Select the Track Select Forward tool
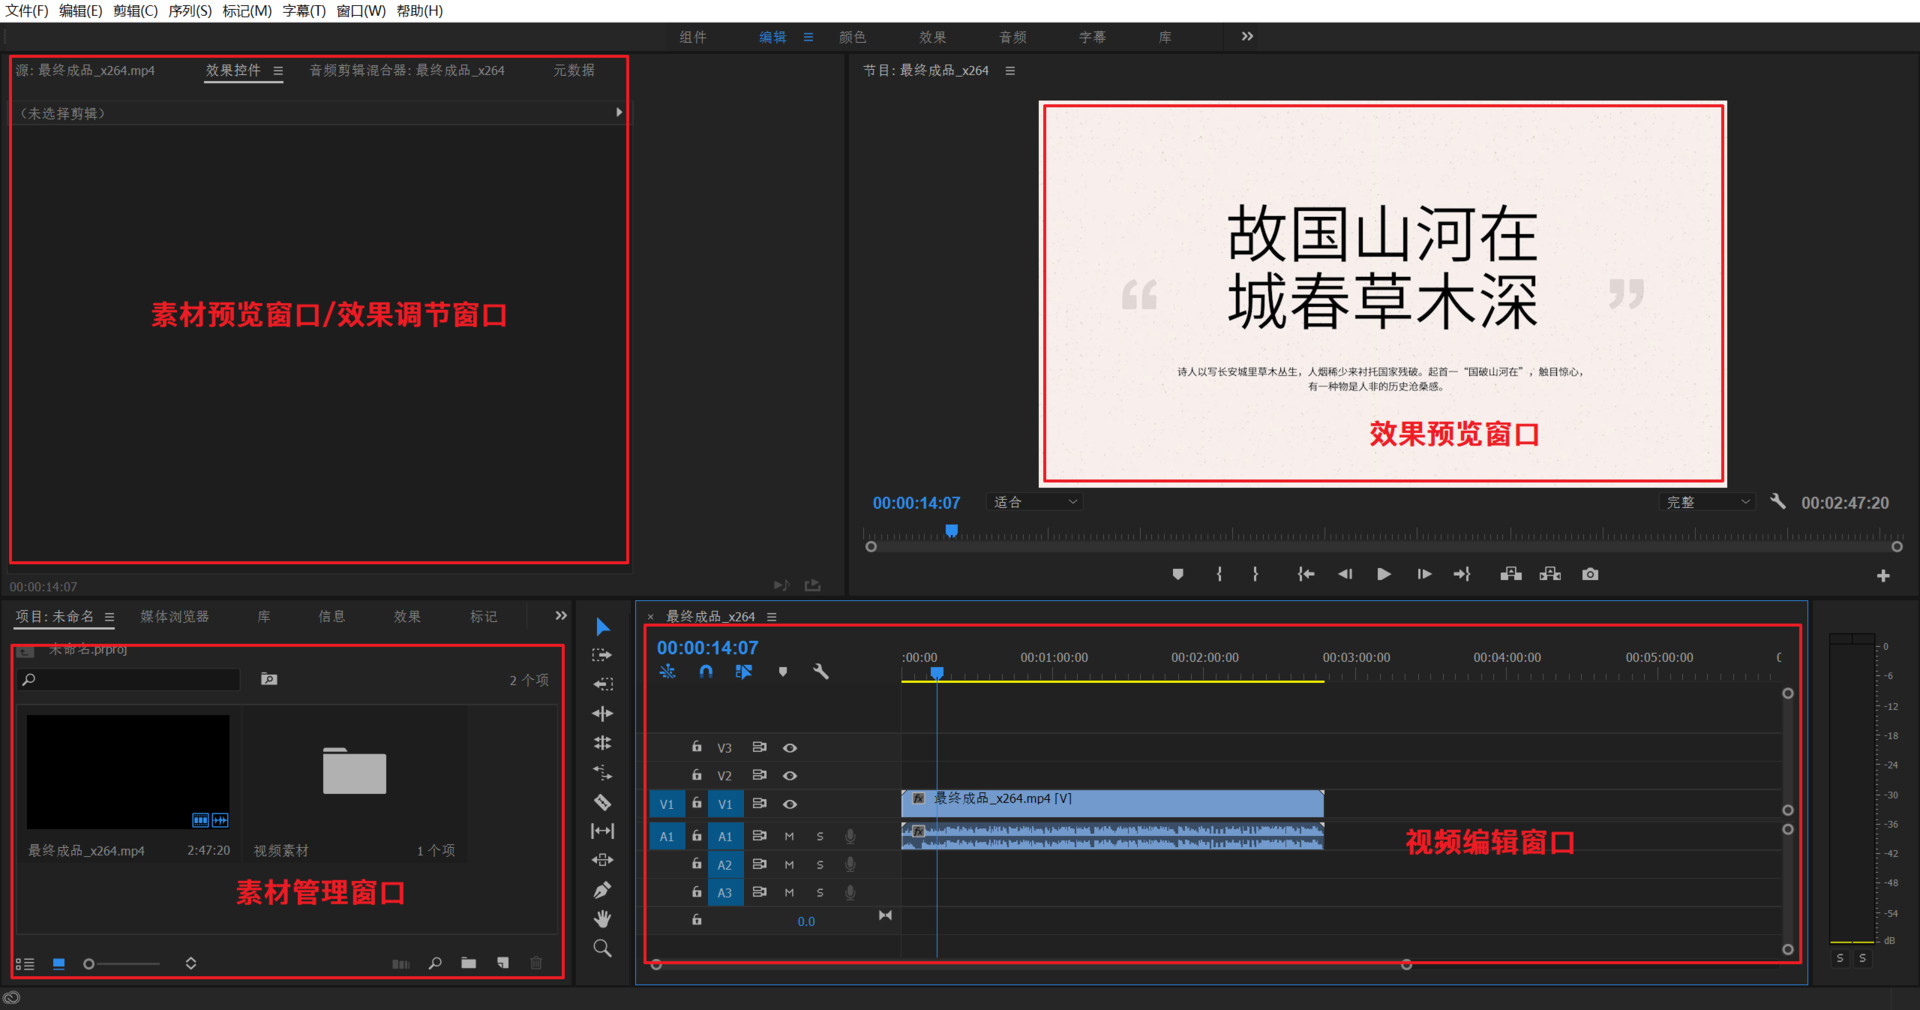The width and height of the screenshot is (1920, 1010). tap(602, 655)
